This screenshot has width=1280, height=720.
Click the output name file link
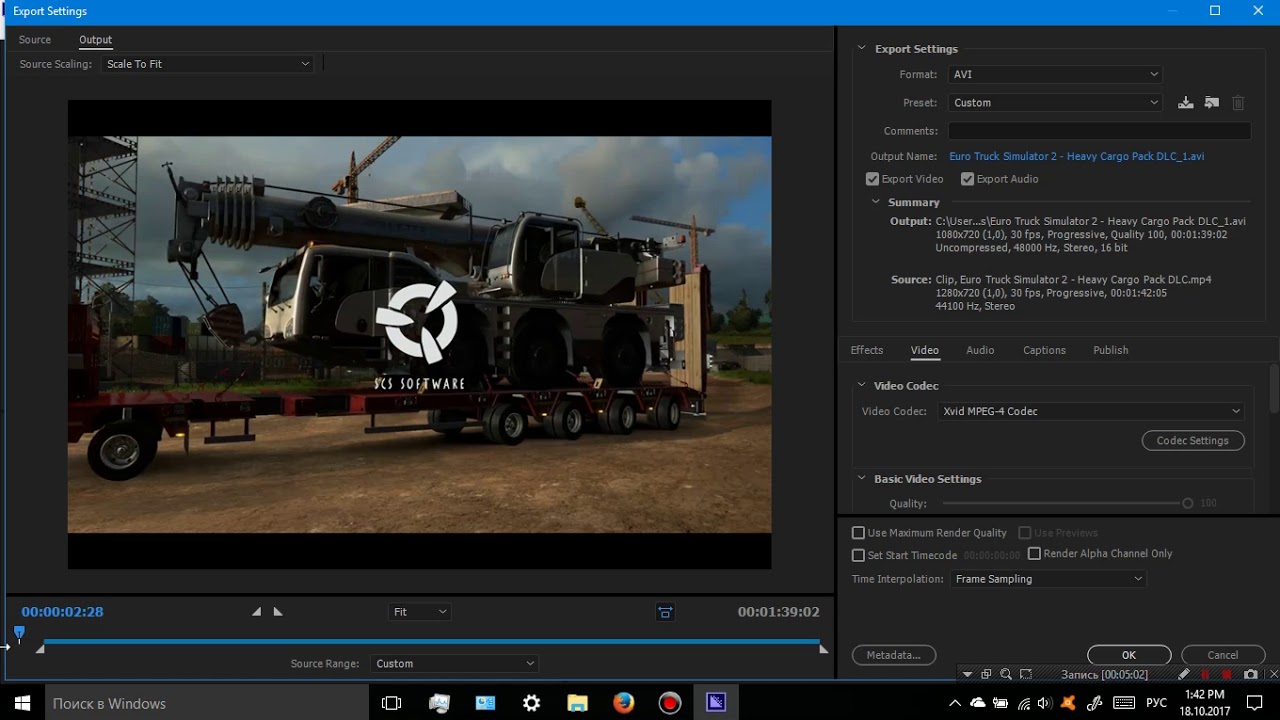[x=1077, y=156]
